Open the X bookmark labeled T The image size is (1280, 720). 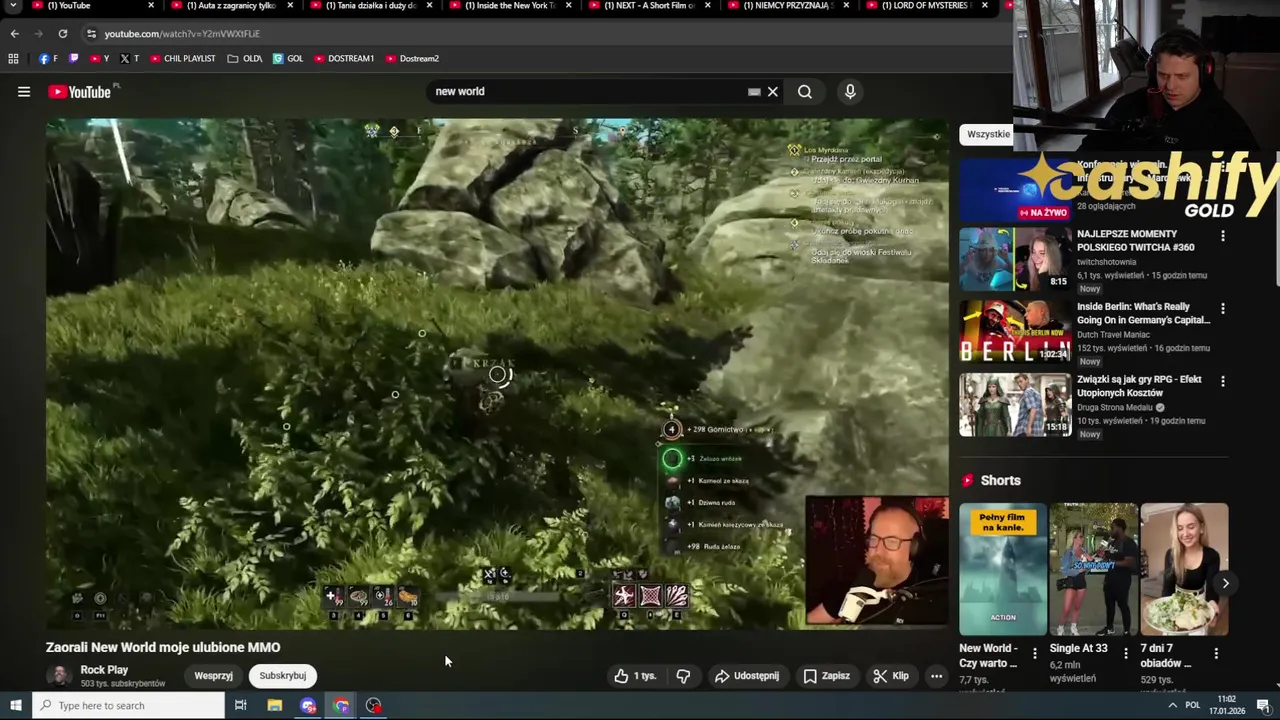[x=130, y=59]
